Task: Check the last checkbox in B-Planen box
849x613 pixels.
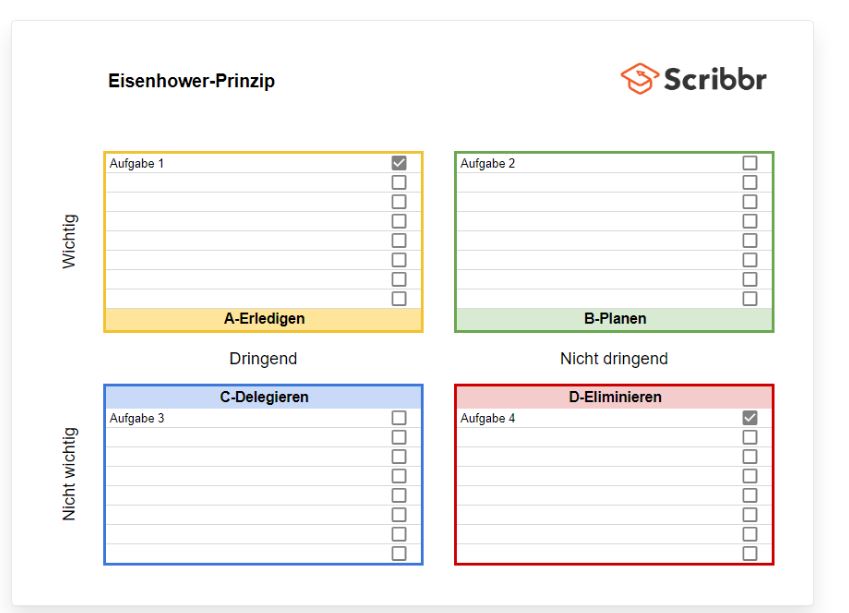Action: [750, 298]
